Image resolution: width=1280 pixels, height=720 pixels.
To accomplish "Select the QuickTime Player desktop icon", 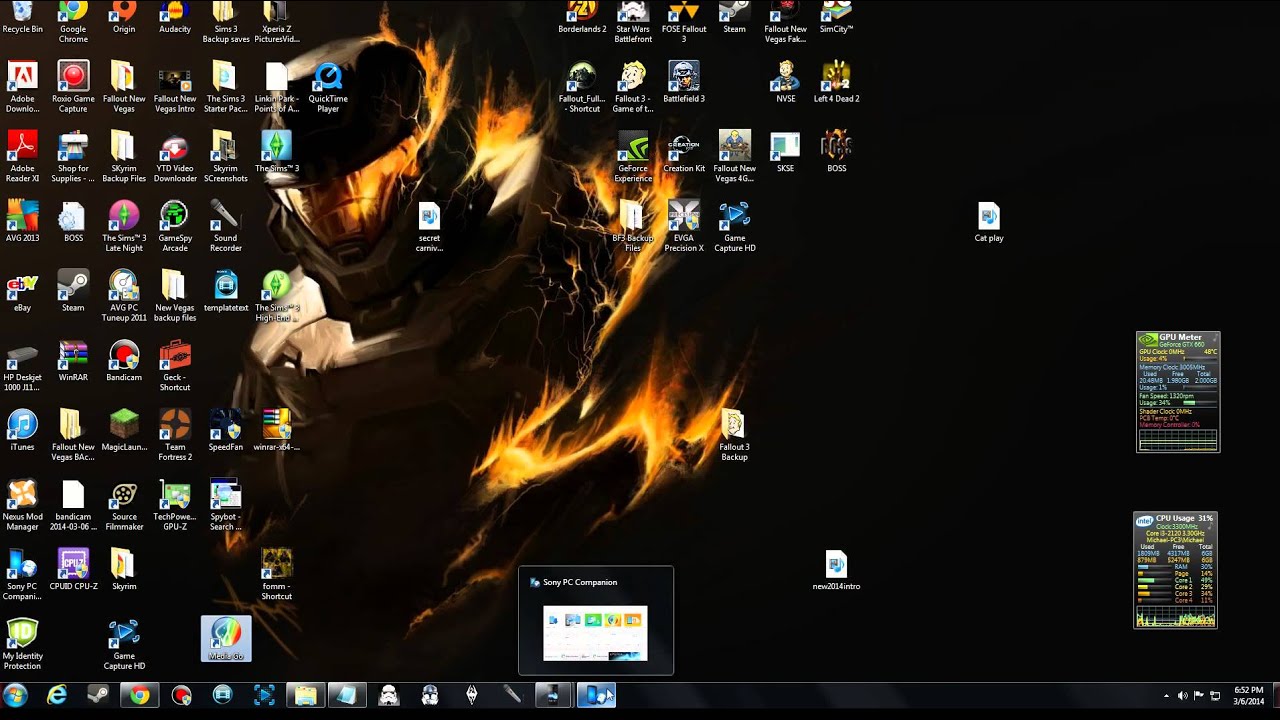I will (328, 86).
